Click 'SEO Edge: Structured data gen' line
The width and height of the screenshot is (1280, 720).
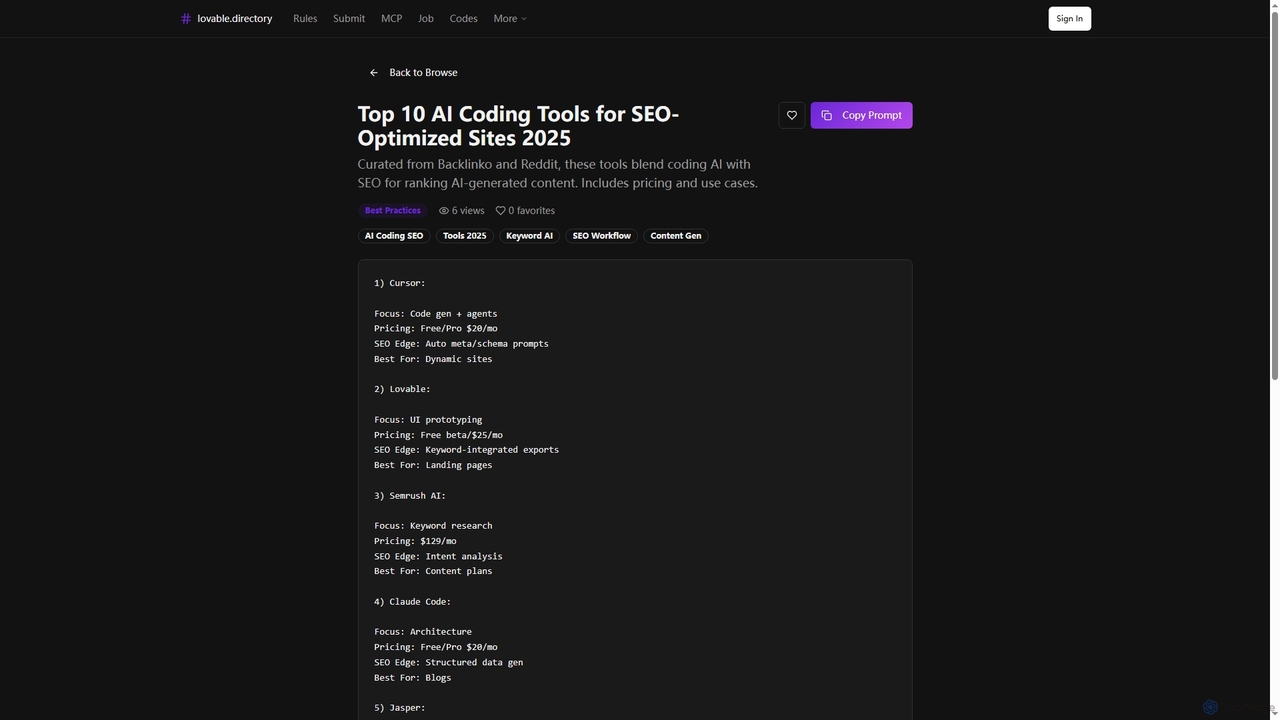449,662
